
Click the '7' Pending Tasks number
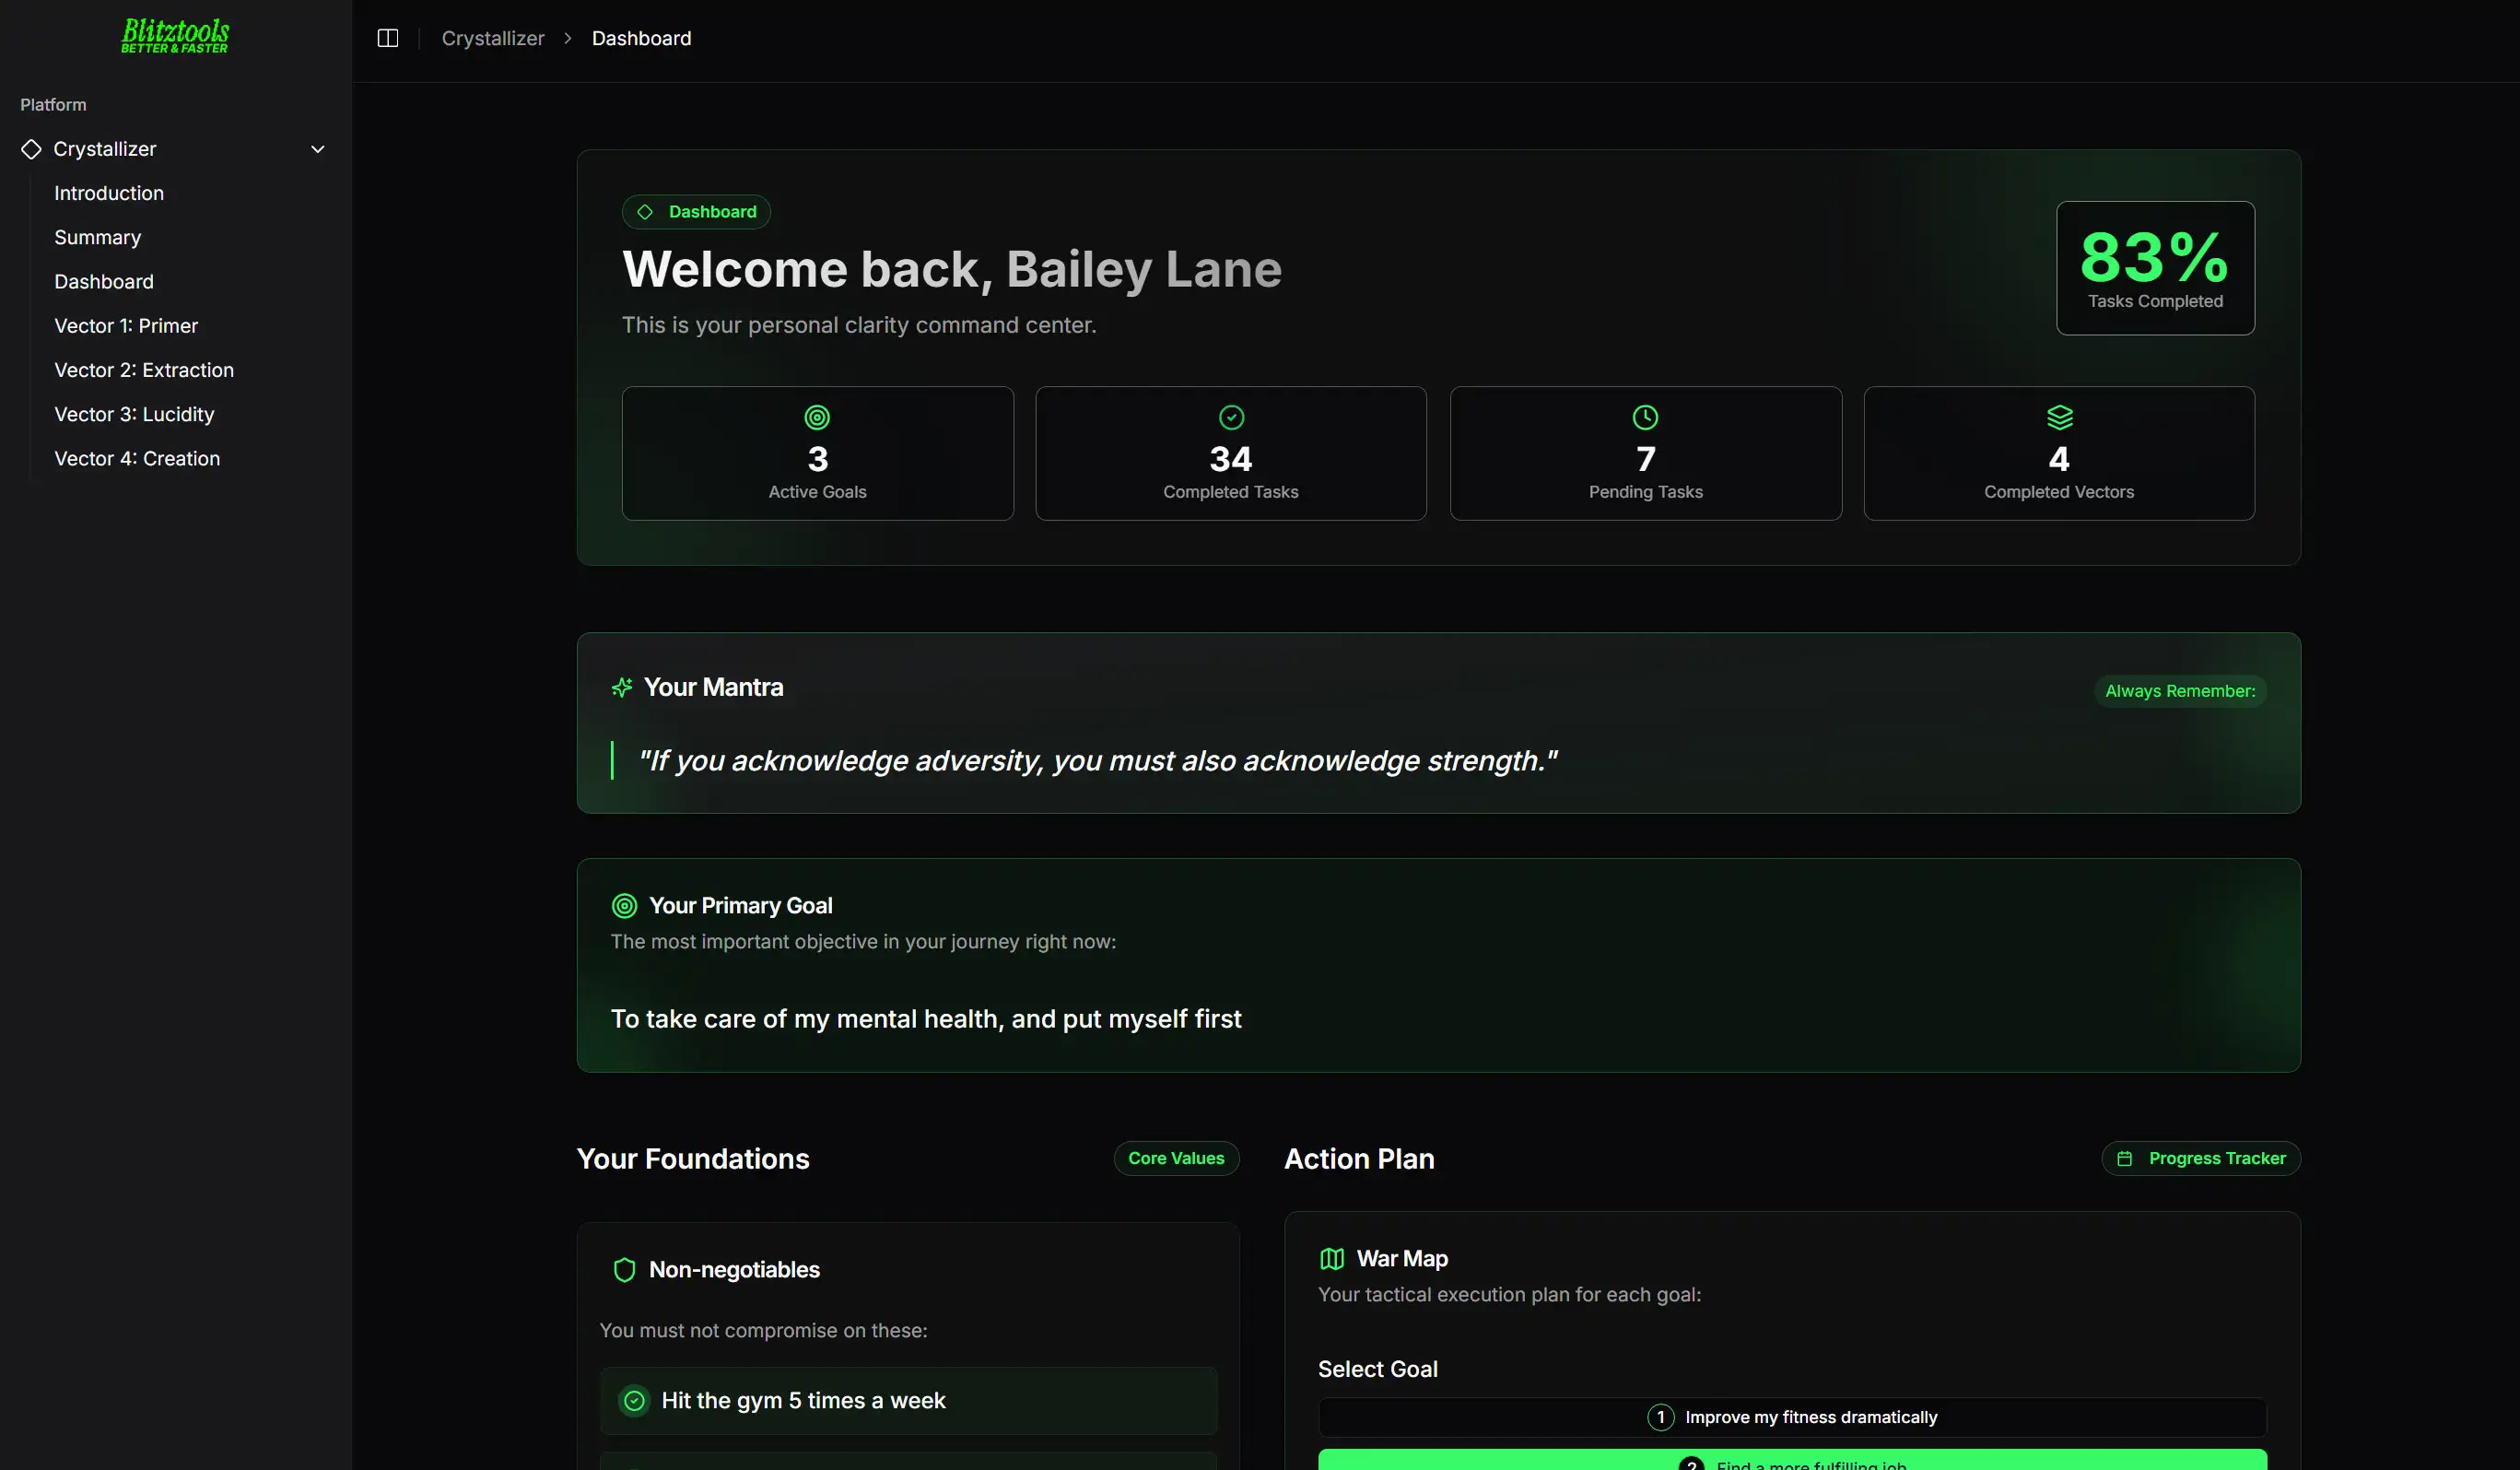1645,459
